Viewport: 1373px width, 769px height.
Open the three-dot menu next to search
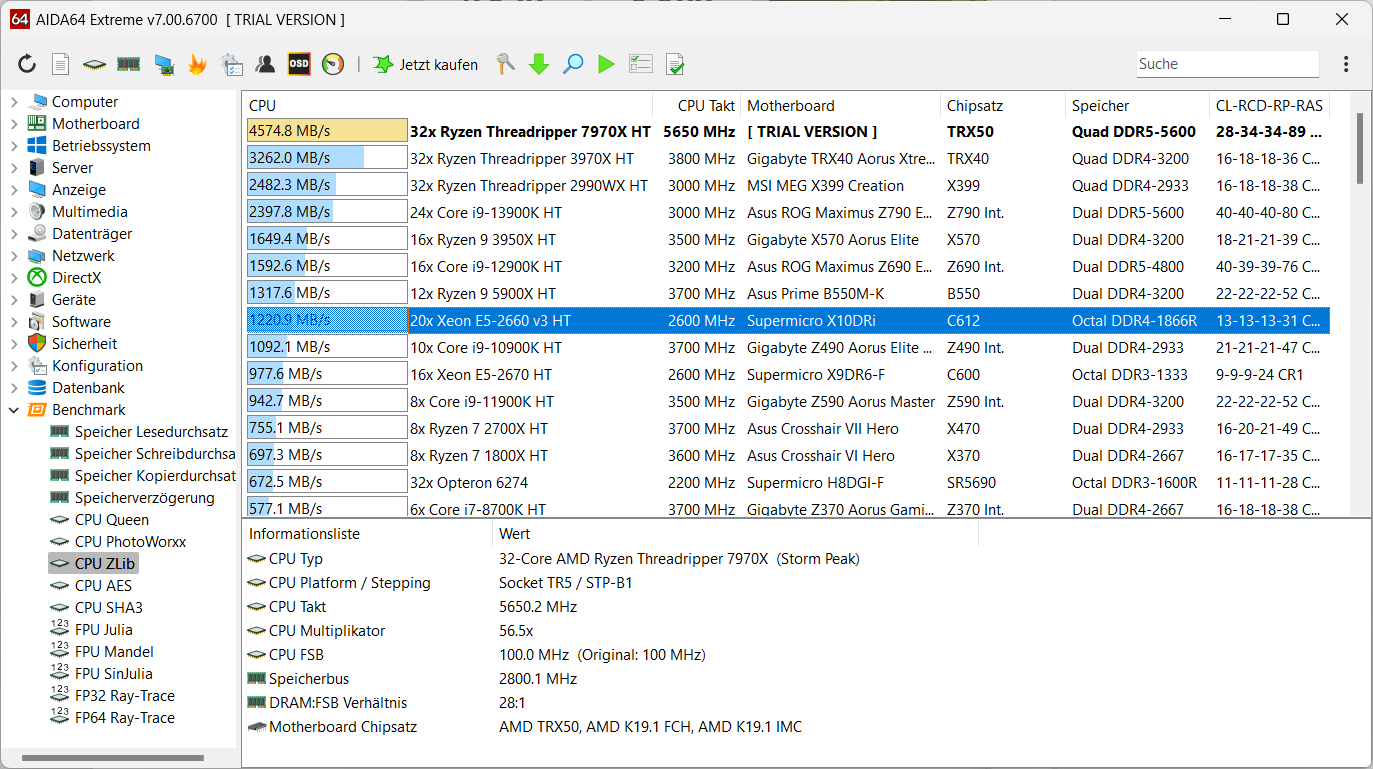click(x=1346, y=64)
